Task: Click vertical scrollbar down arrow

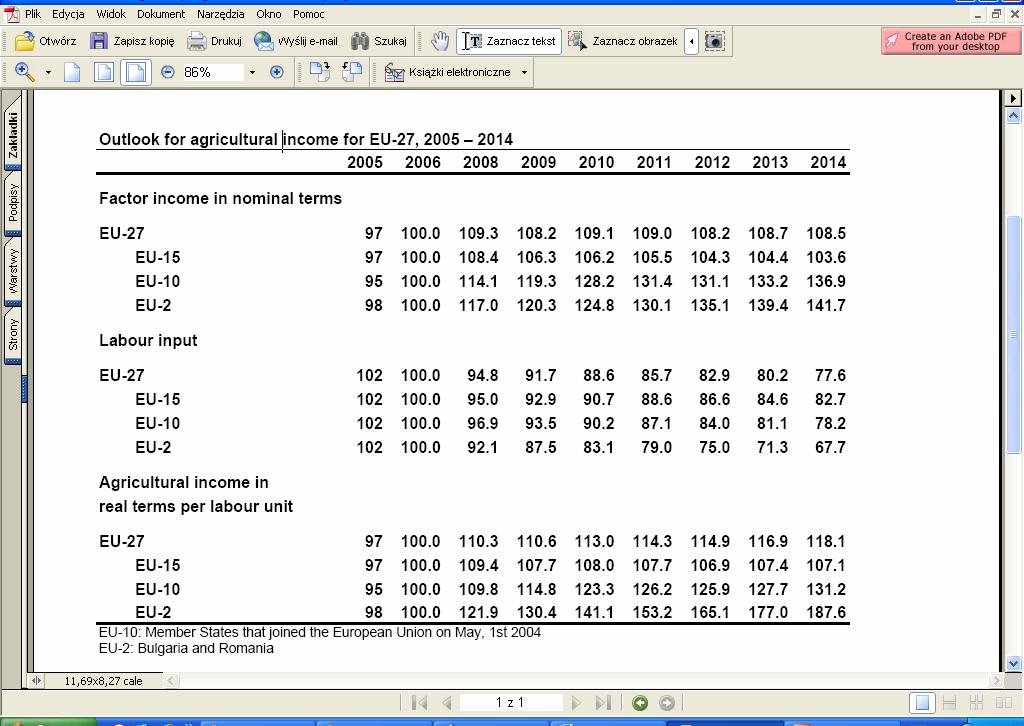Action: [1013, 663]
